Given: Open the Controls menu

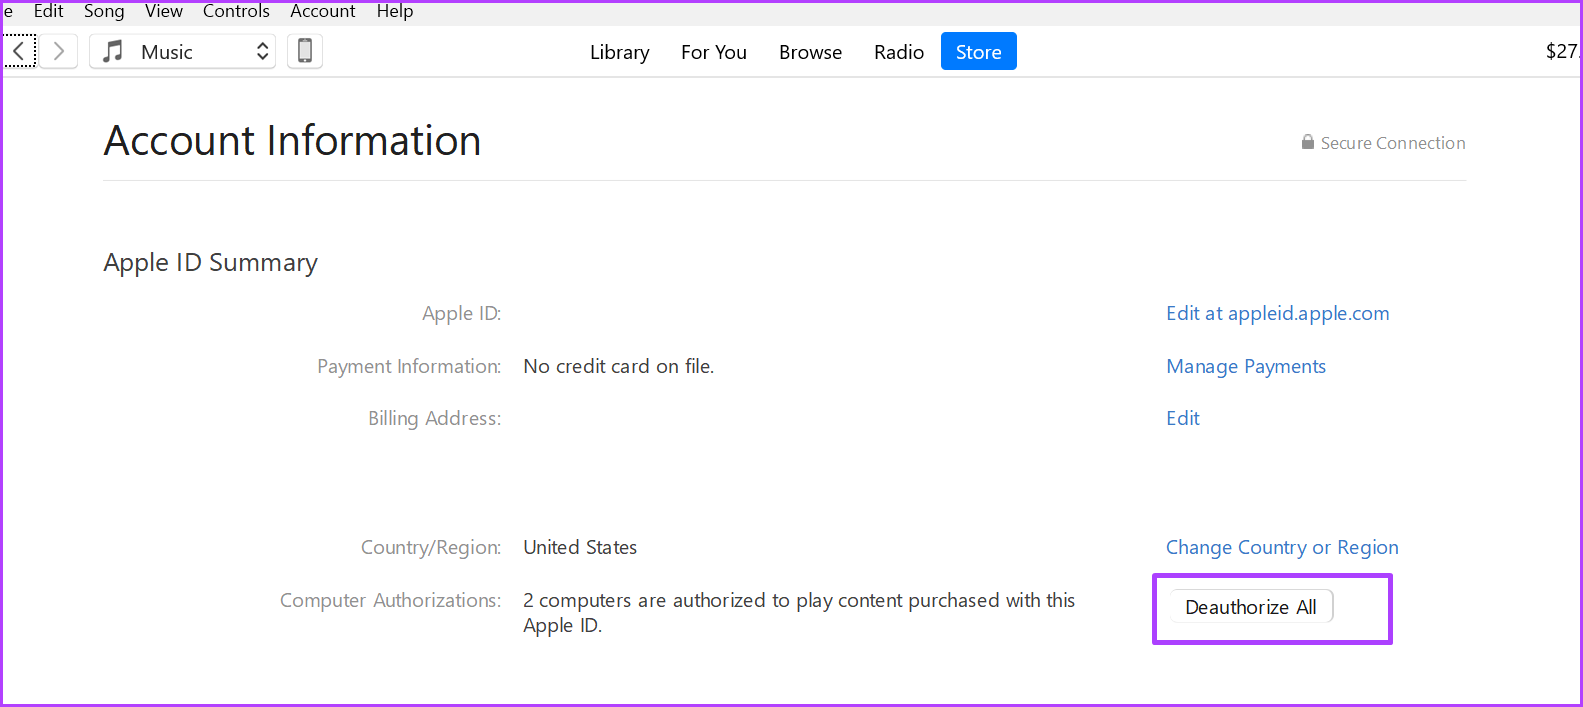Looking at the screenshot, I should tap(236, 11).
